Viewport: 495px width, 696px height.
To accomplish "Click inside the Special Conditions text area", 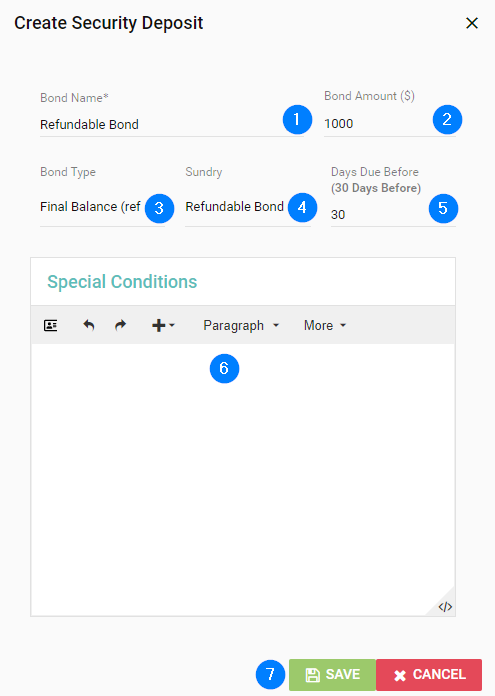I will (x=243, y=479).
